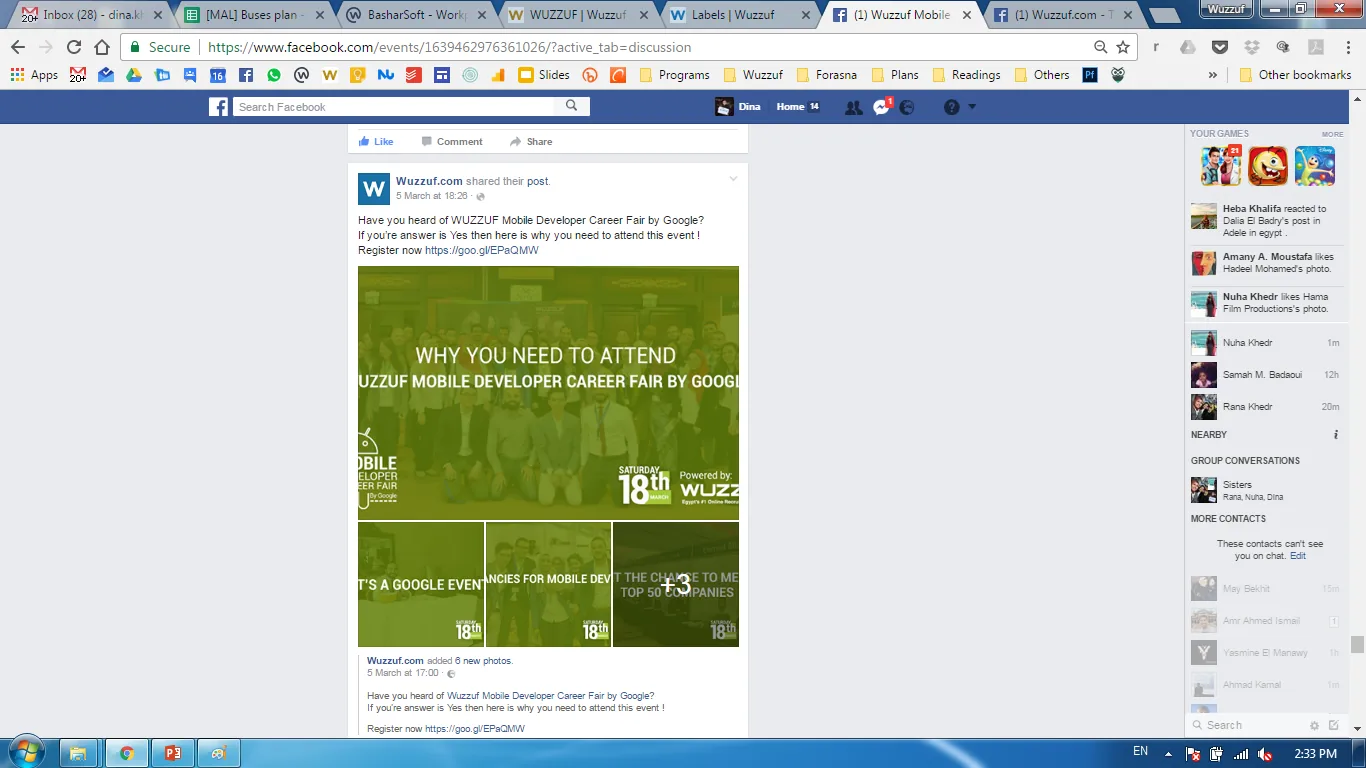Open the WhatsApp bookmark icon
The image size is (1366, 768).
coord(274,75)
